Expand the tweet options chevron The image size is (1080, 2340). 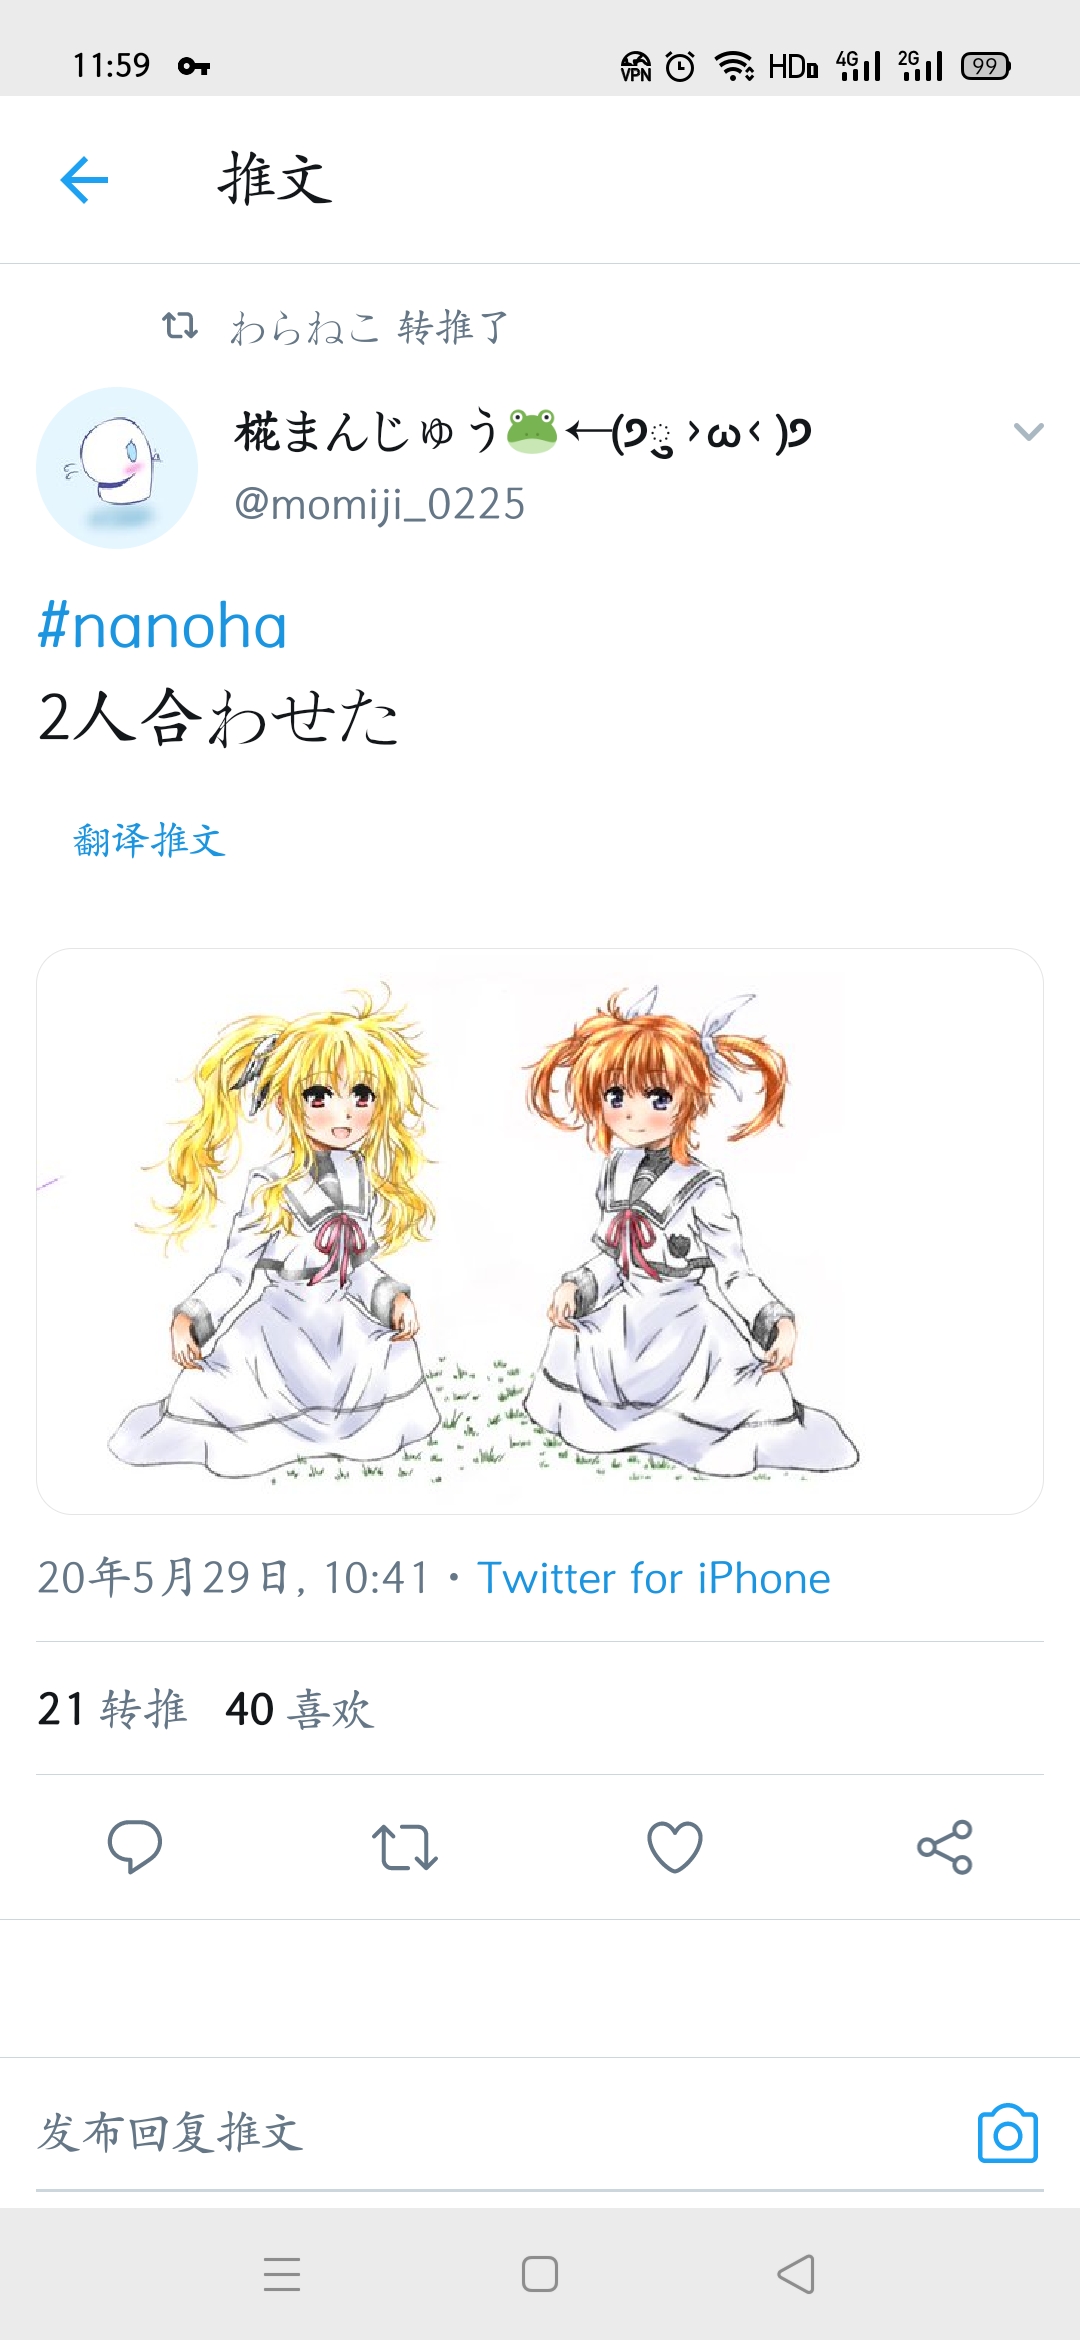point(1028,431)
